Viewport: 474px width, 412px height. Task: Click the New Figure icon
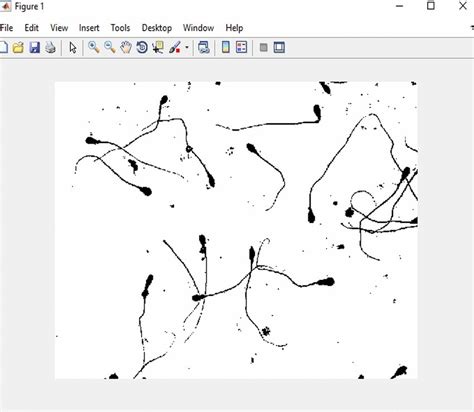[x=3, y=47]
